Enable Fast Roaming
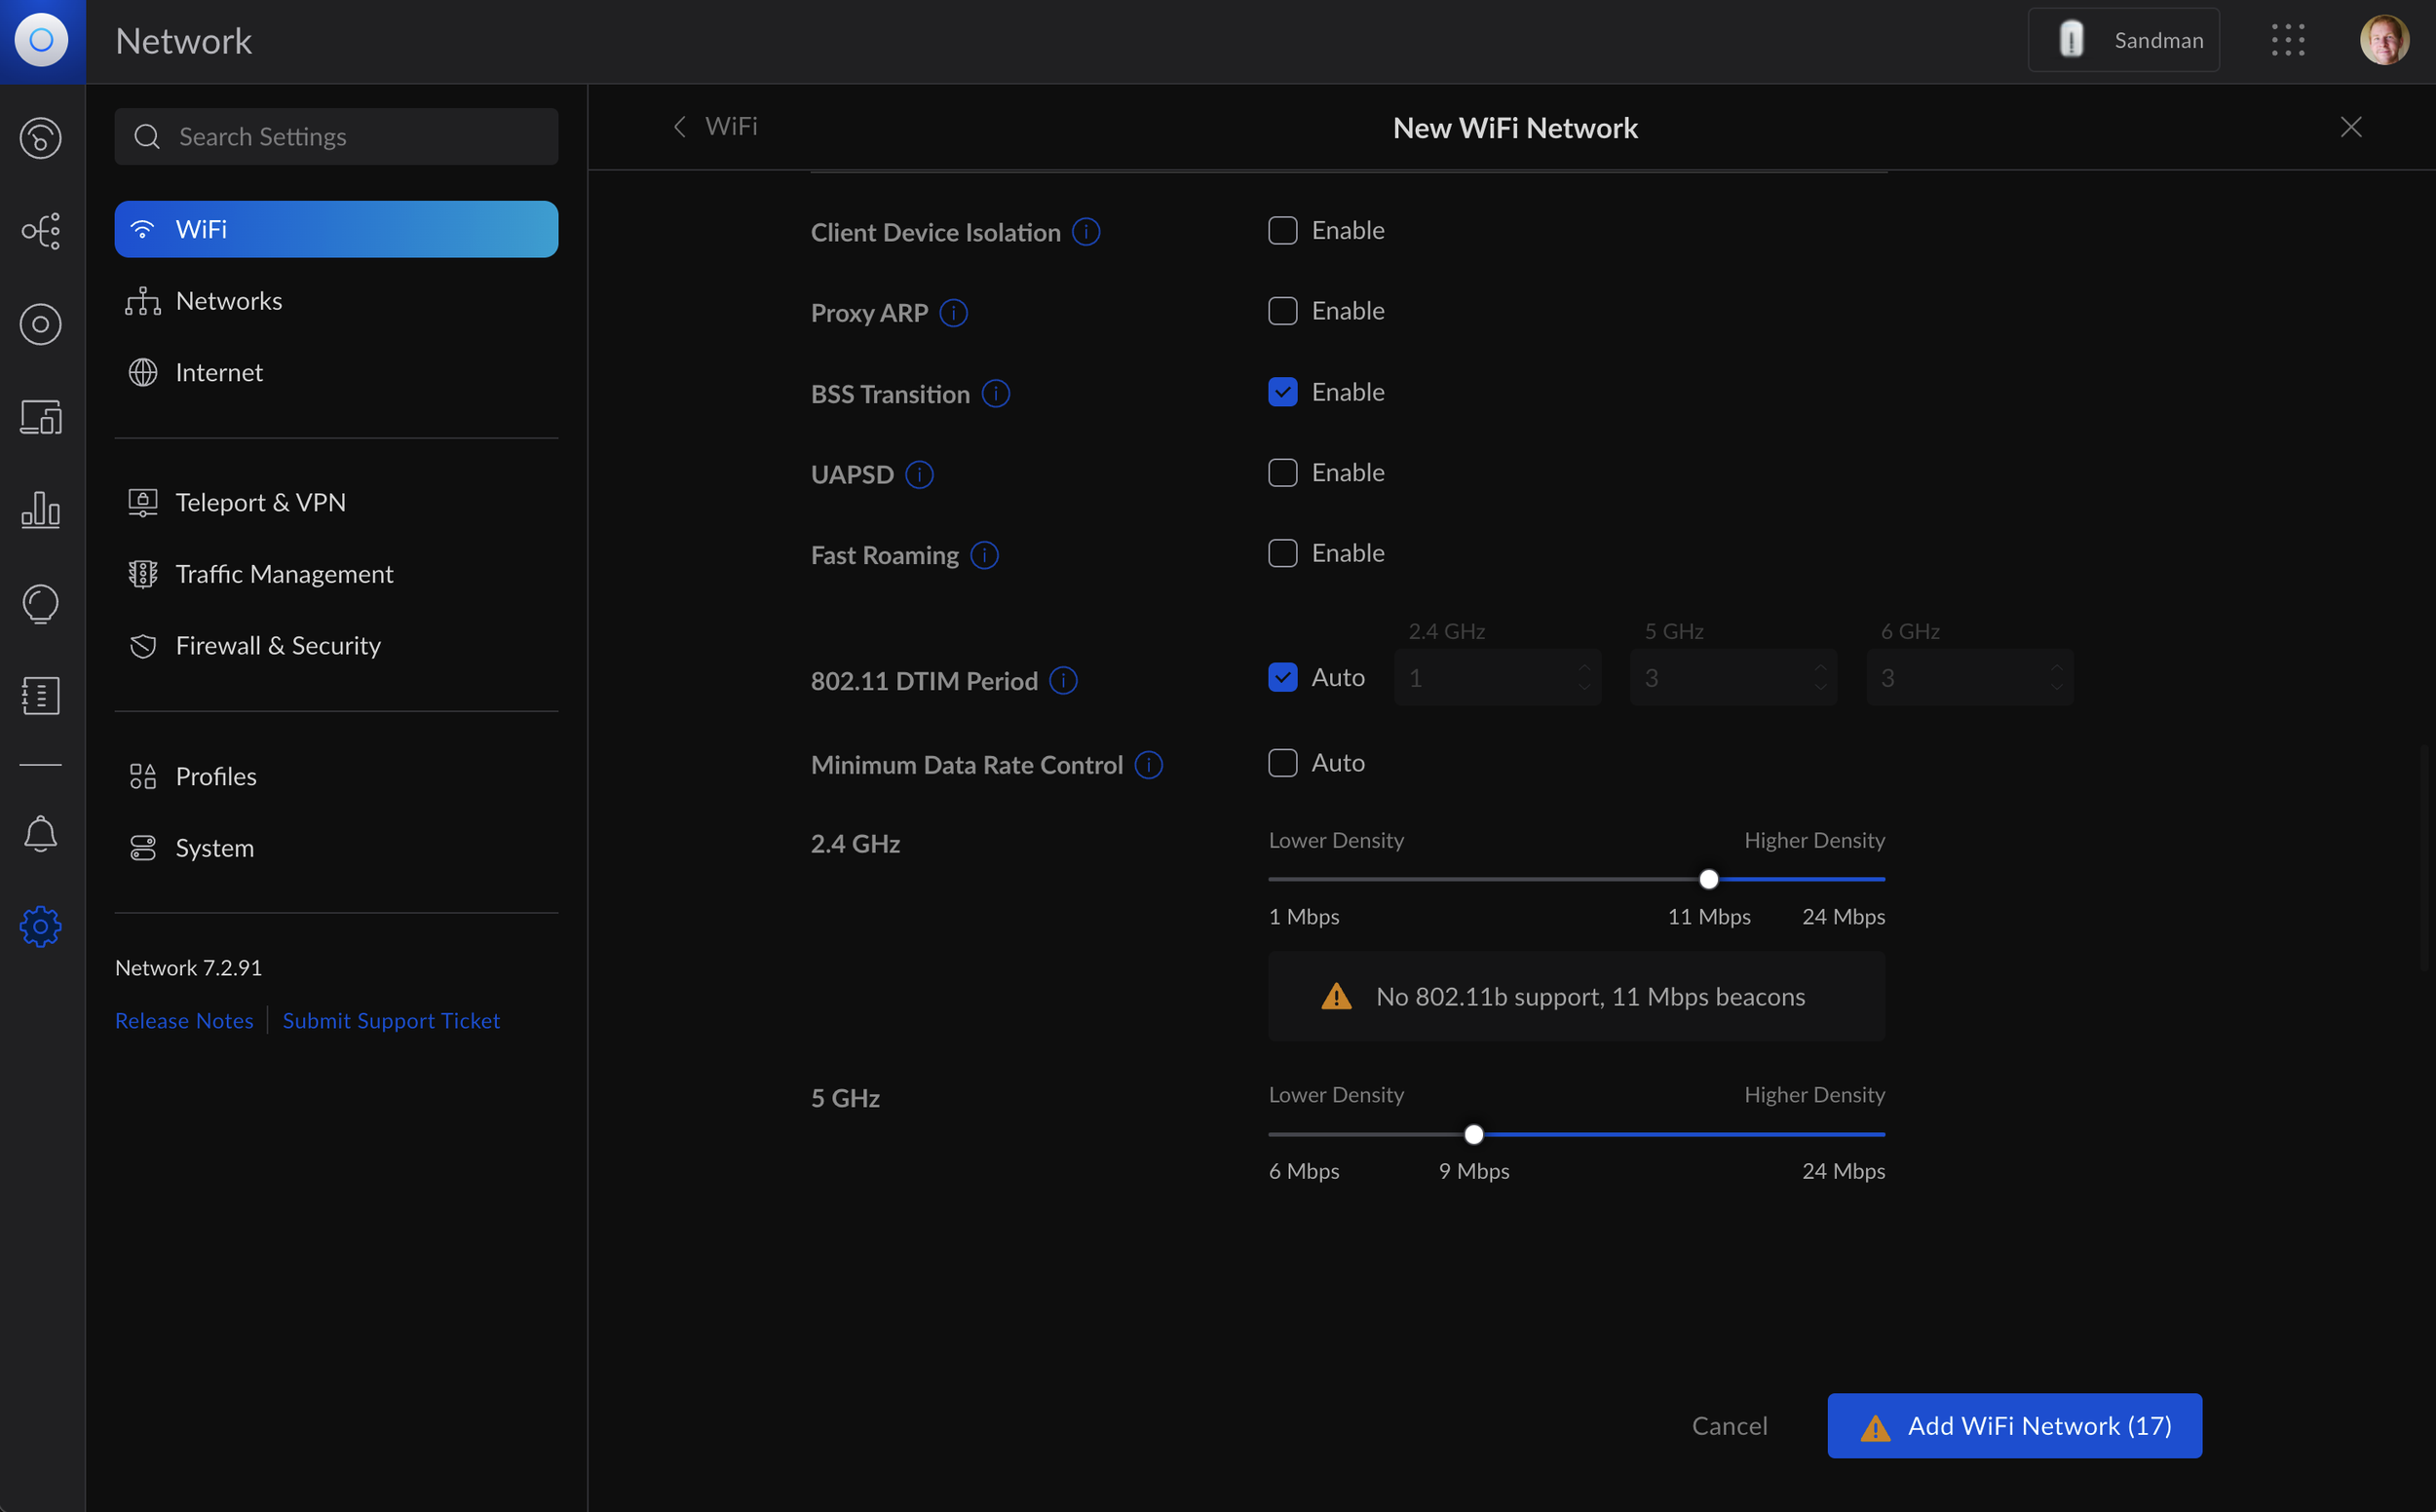 pos(1282,553)
